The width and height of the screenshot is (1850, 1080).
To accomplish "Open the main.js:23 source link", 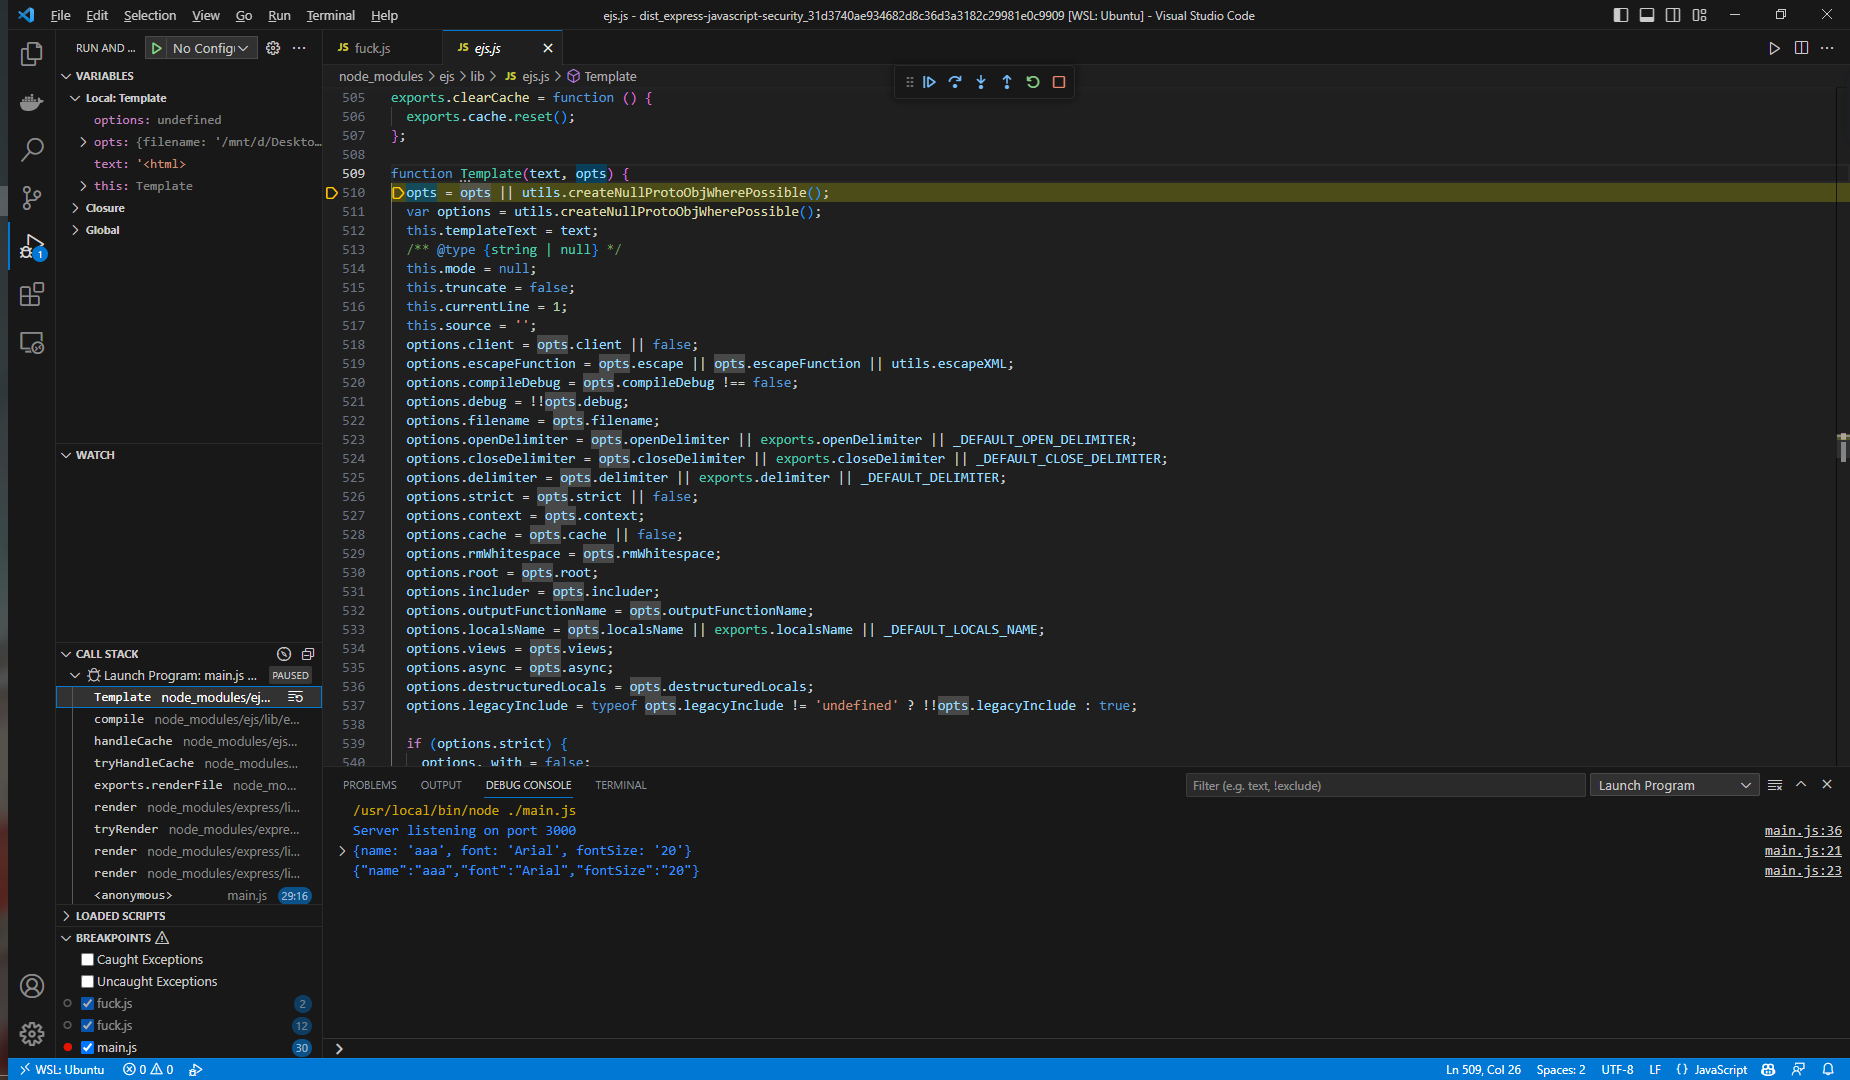I will 1803,871.
